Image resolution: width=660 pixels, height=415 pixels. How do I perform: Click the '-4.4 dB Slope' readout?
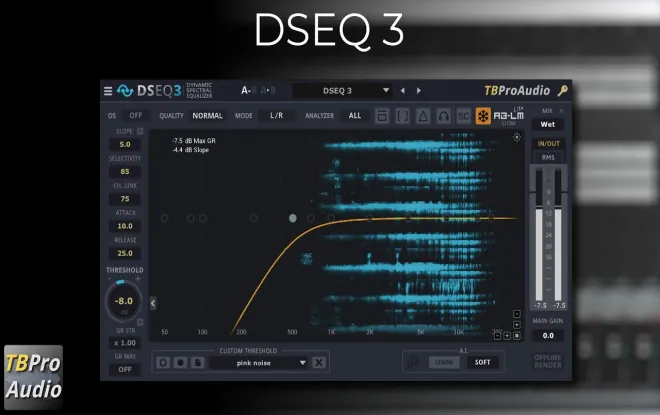[190, 150]
